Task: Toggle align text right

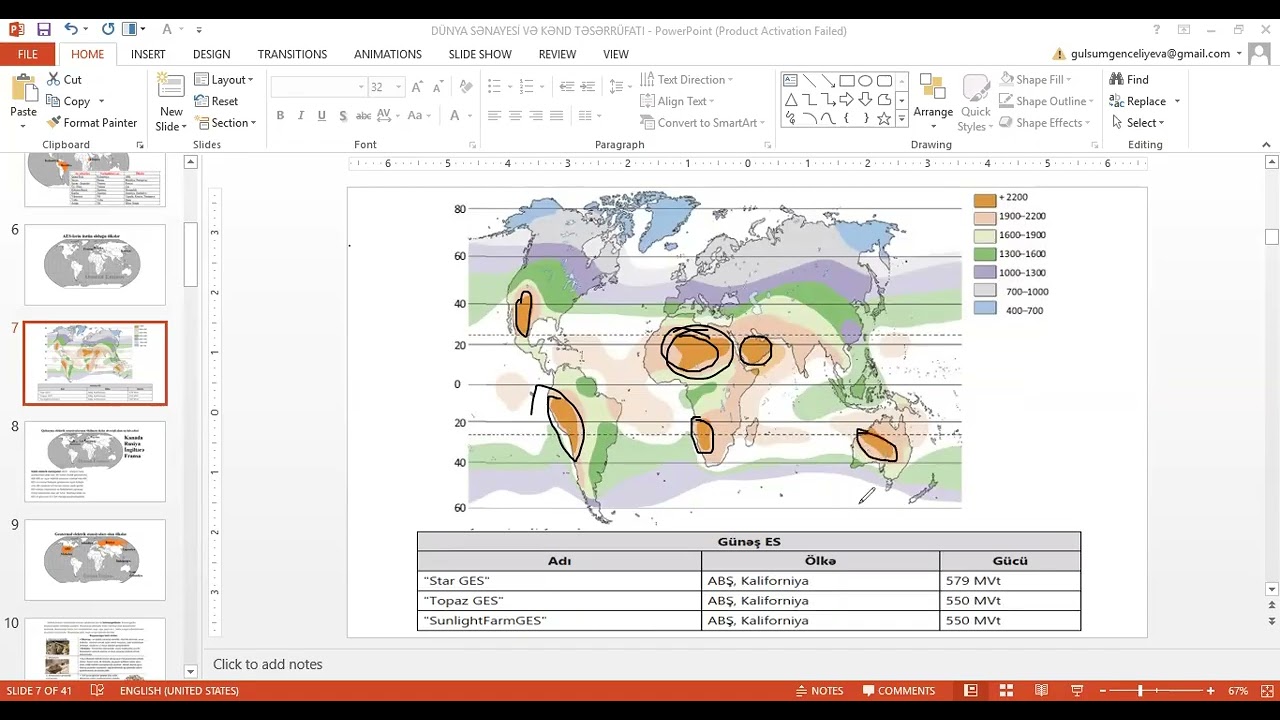Action: point(536,116)
